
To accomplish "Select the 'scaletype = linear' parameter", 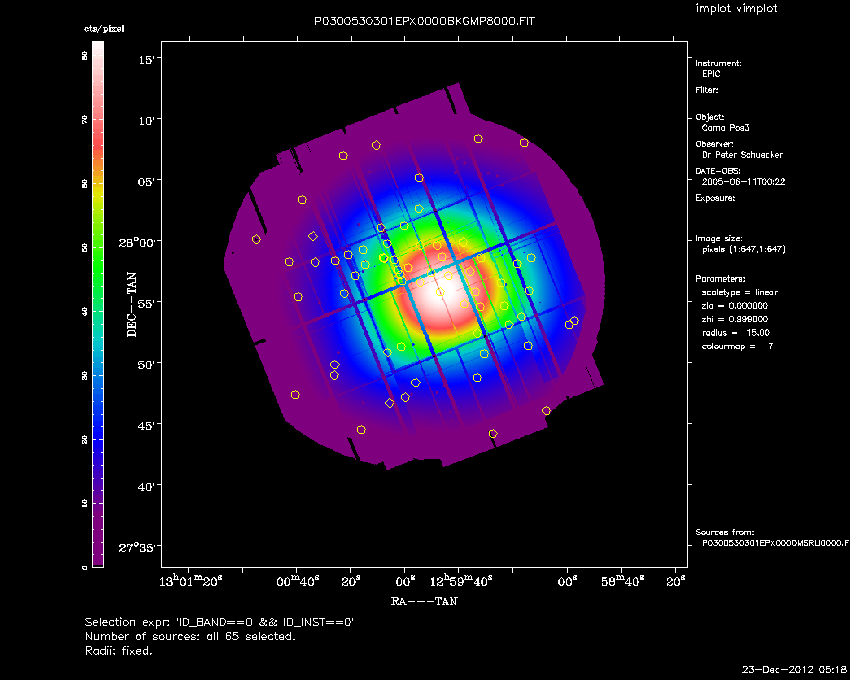I will point(740,292).
